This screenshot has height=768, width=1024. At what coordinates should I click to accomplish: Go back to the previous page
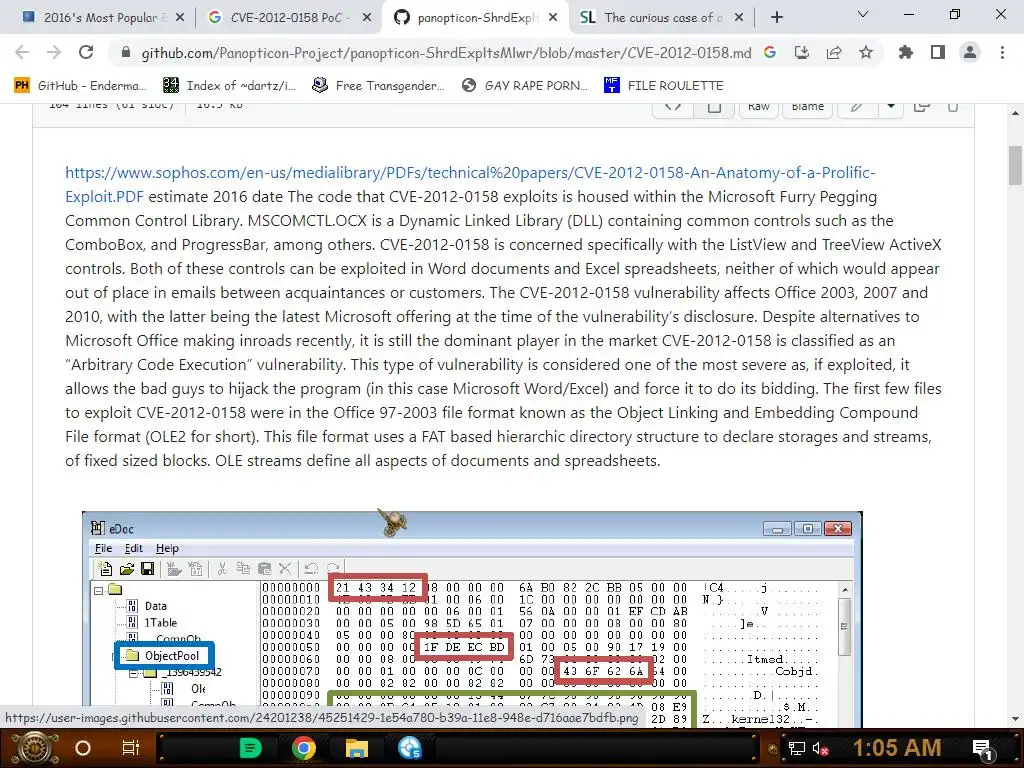pos(22,52)
